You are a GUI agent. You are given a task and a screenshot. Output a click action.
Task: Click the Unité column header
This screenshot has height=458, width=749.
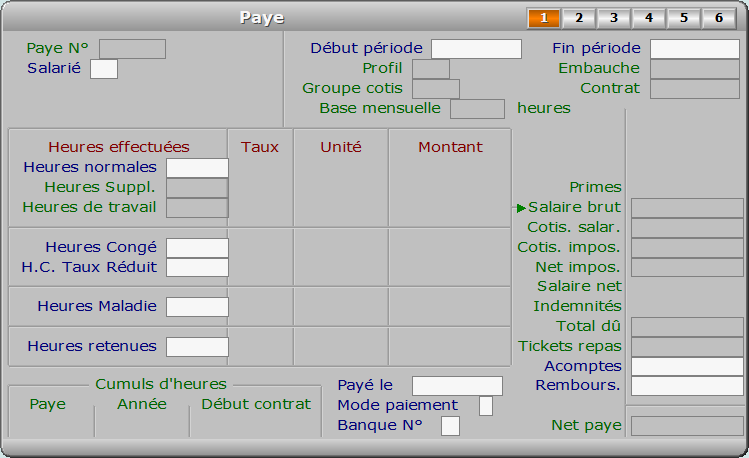tap(341, 147)
